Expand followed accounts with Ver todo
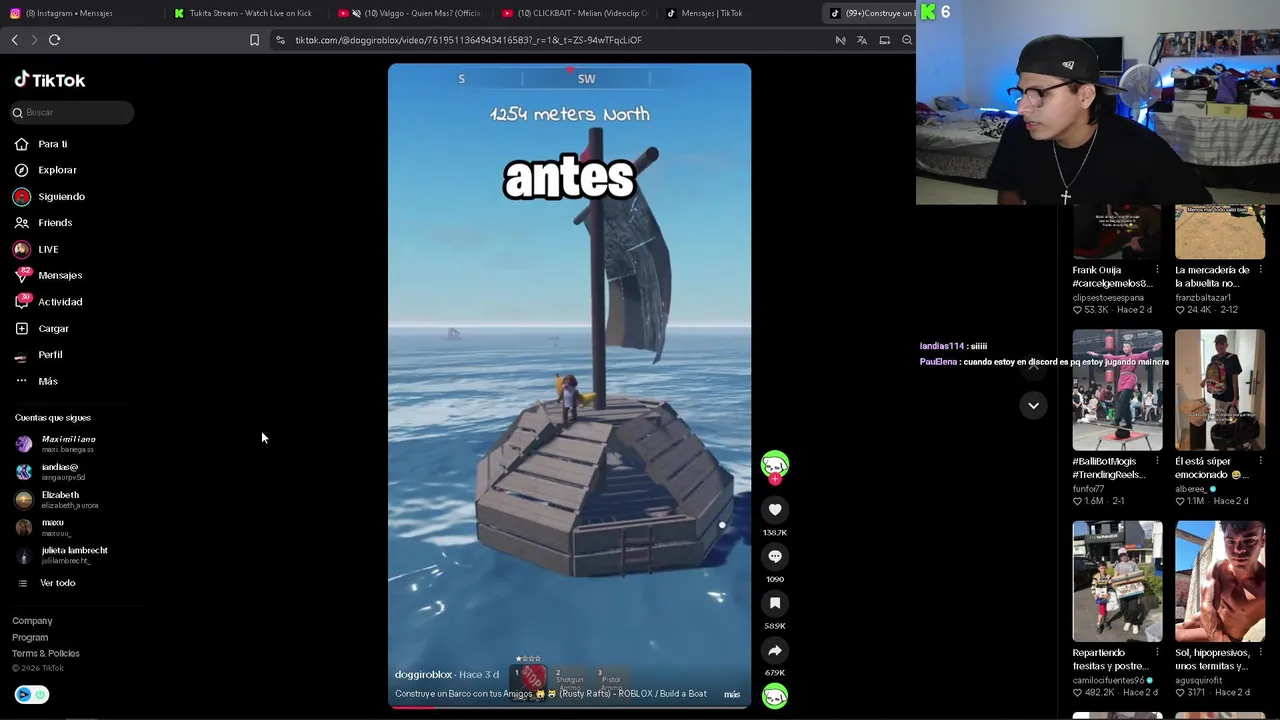 [x=47, y=583]
